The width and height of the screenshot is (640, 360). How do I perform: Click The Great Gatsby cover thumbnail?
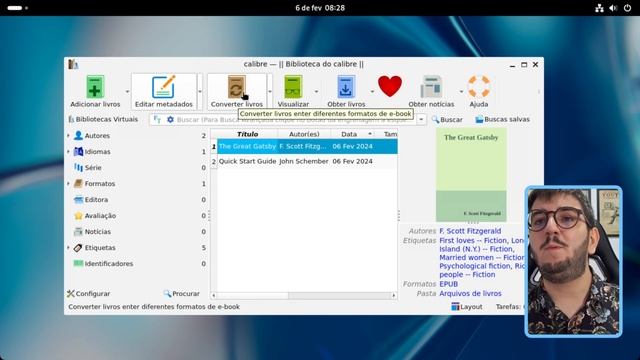[471, 175]
